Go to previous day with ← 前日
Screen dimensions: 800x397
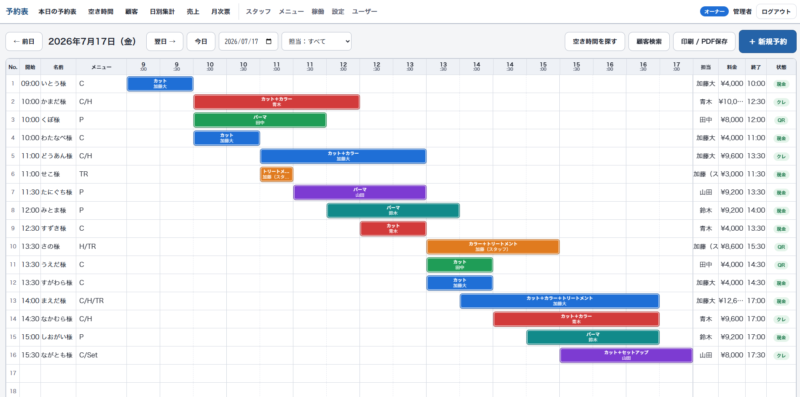coord(24,41)
